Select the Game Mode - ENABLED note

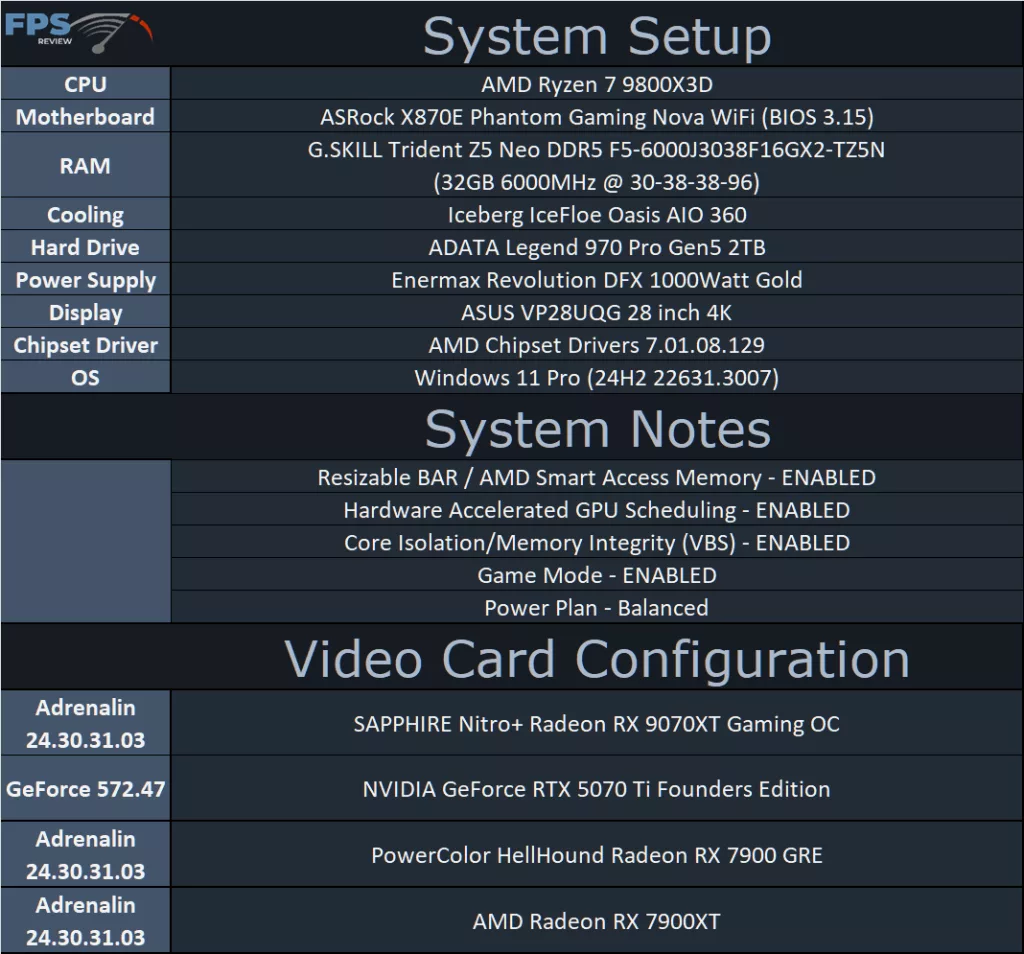tap(597, 575)
